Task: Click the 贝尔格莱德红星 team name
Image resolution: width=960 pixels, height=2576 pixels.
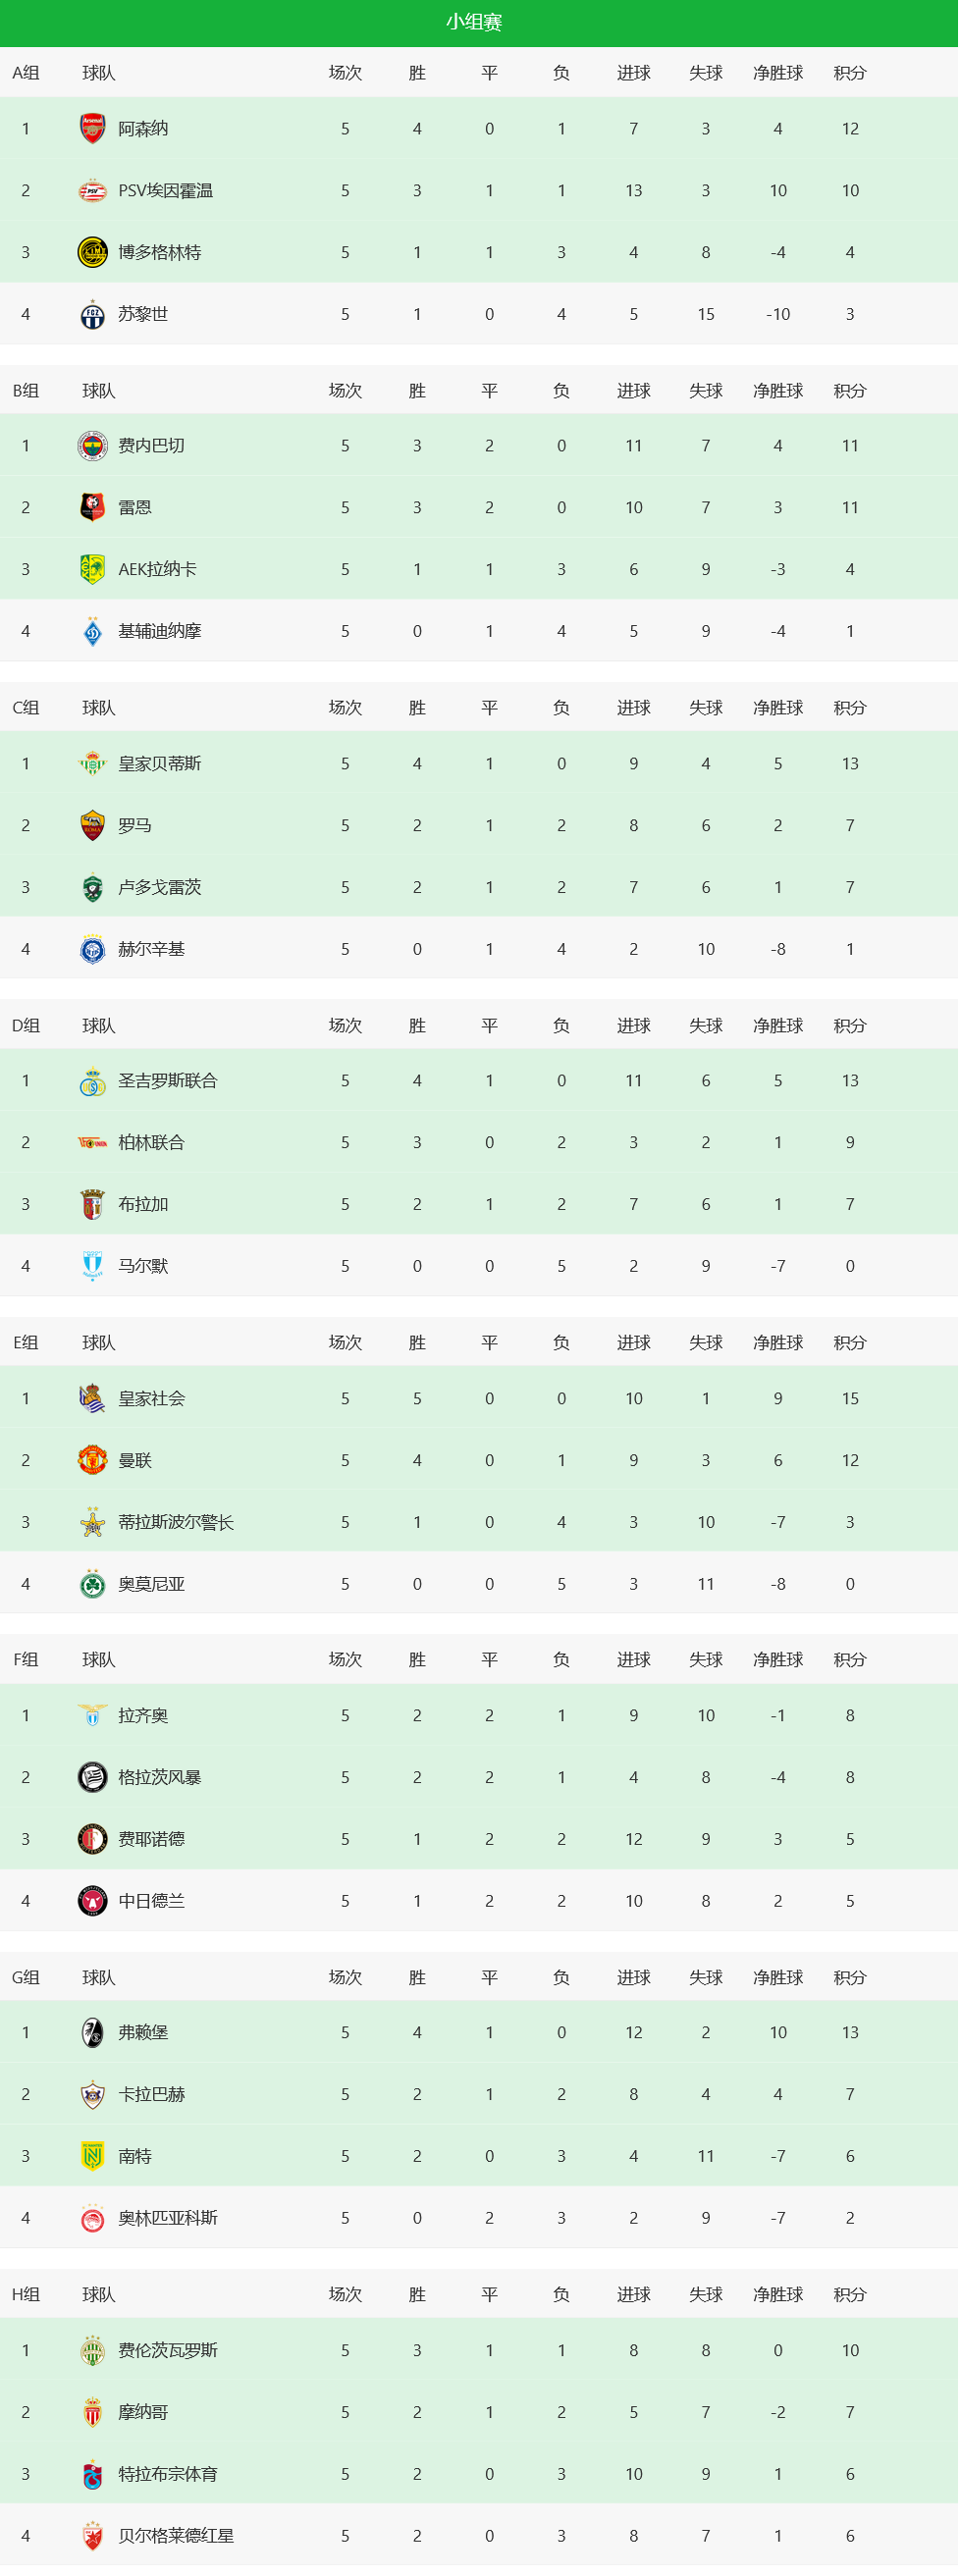Action: (x=176, y=2536)
